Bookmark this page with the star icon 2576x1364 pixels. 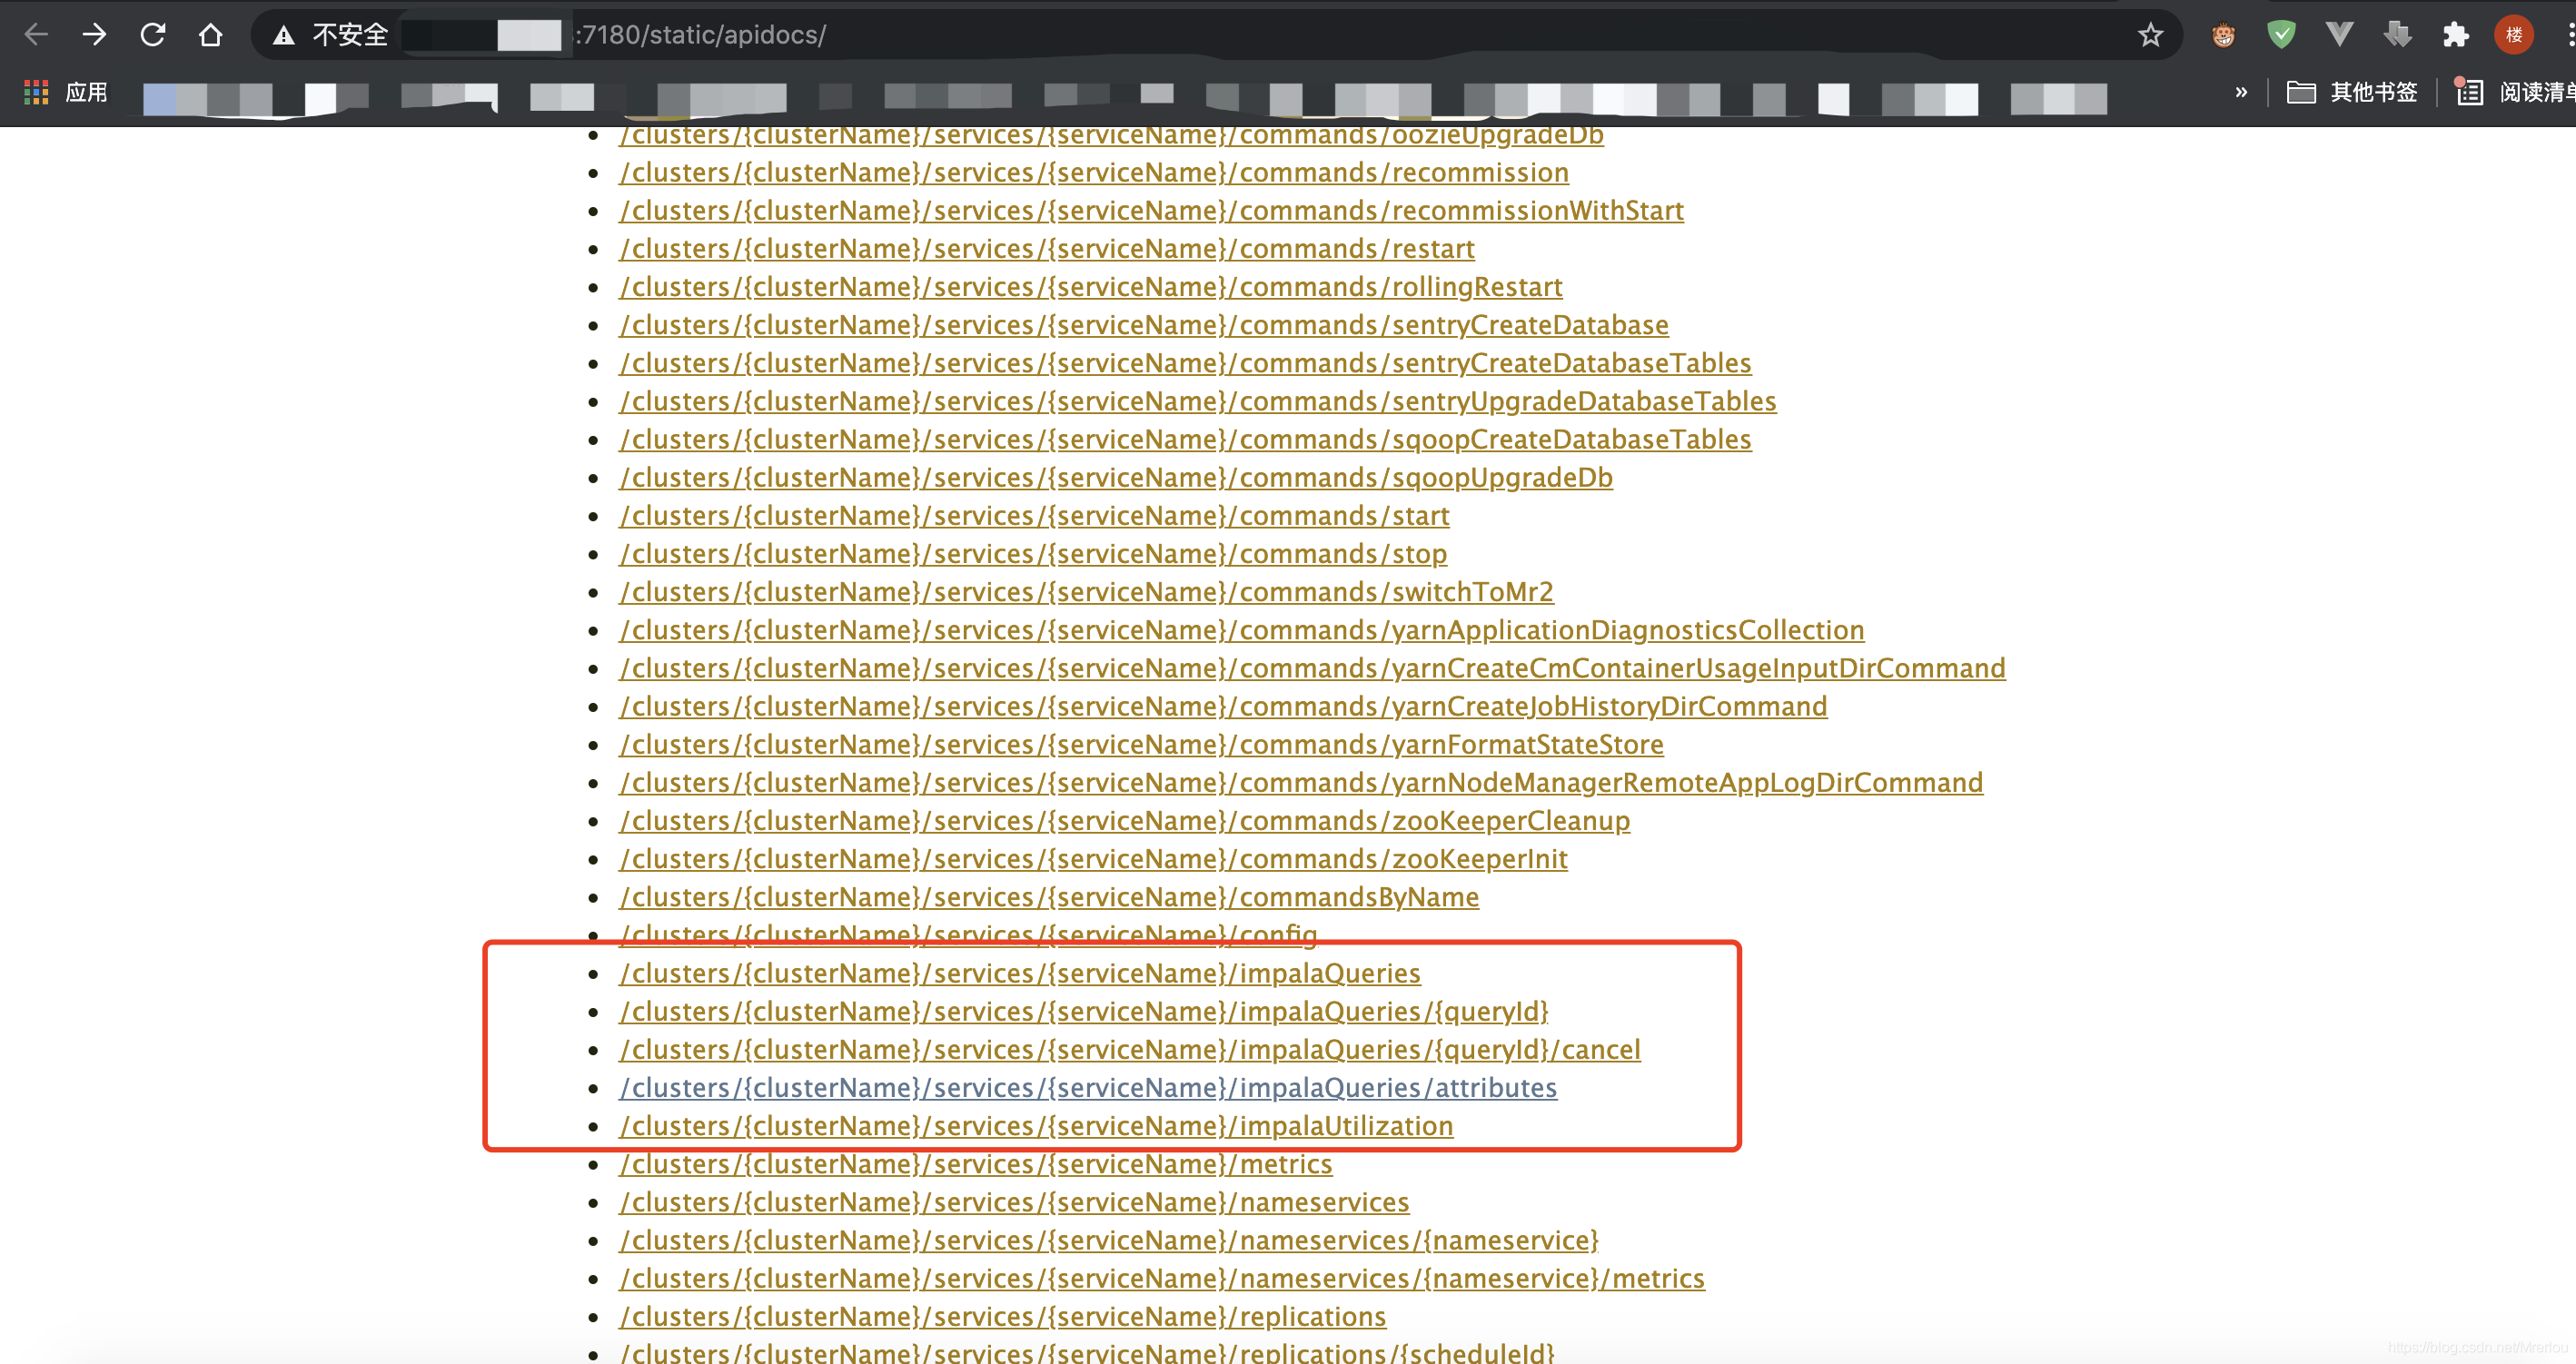coord(2150,36)
